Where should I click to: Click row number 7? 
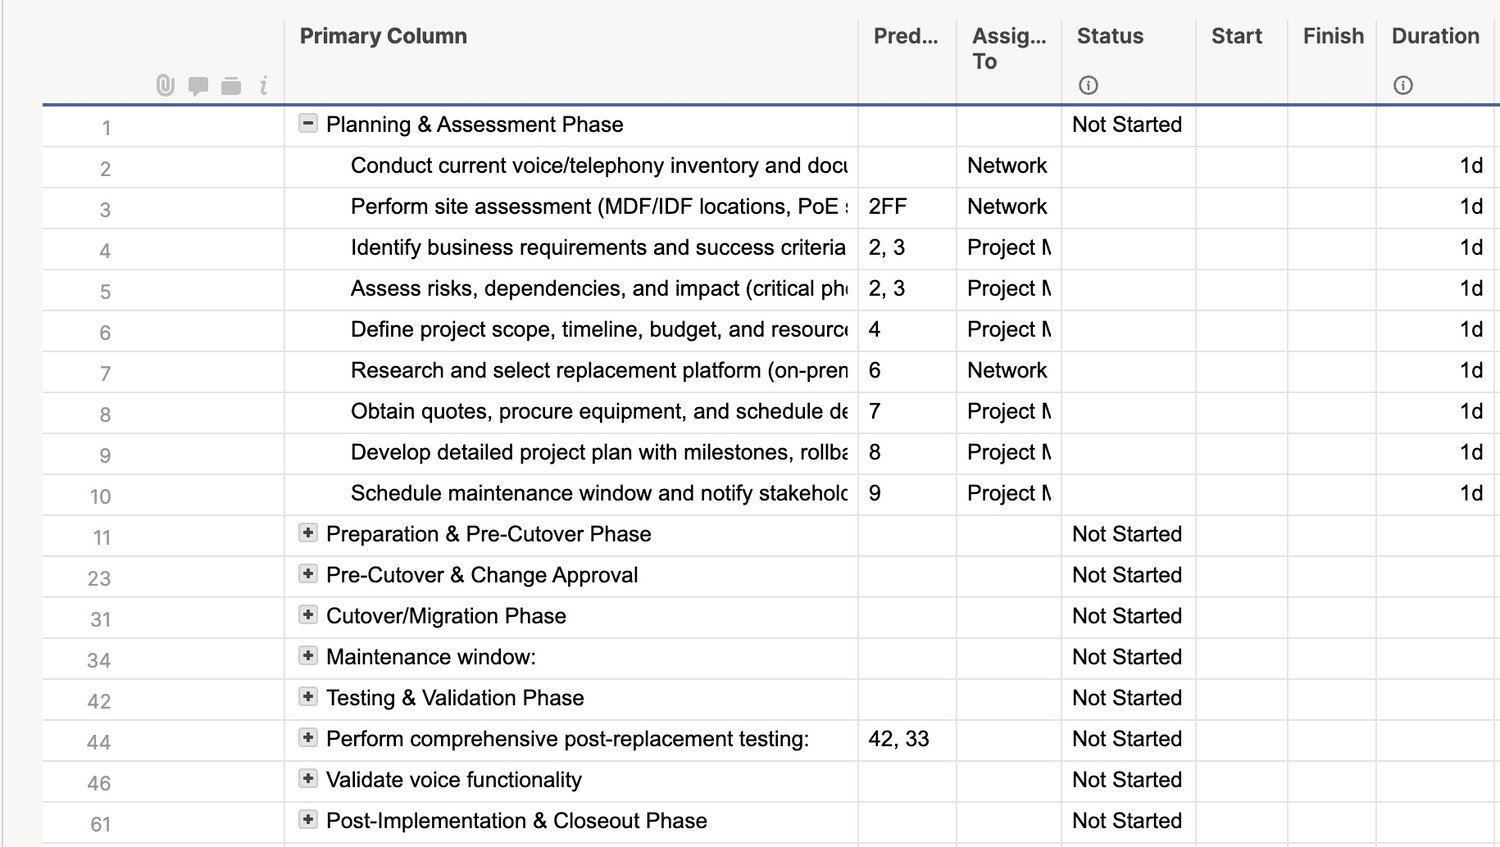pyautogui.click(x=105, y=374)
